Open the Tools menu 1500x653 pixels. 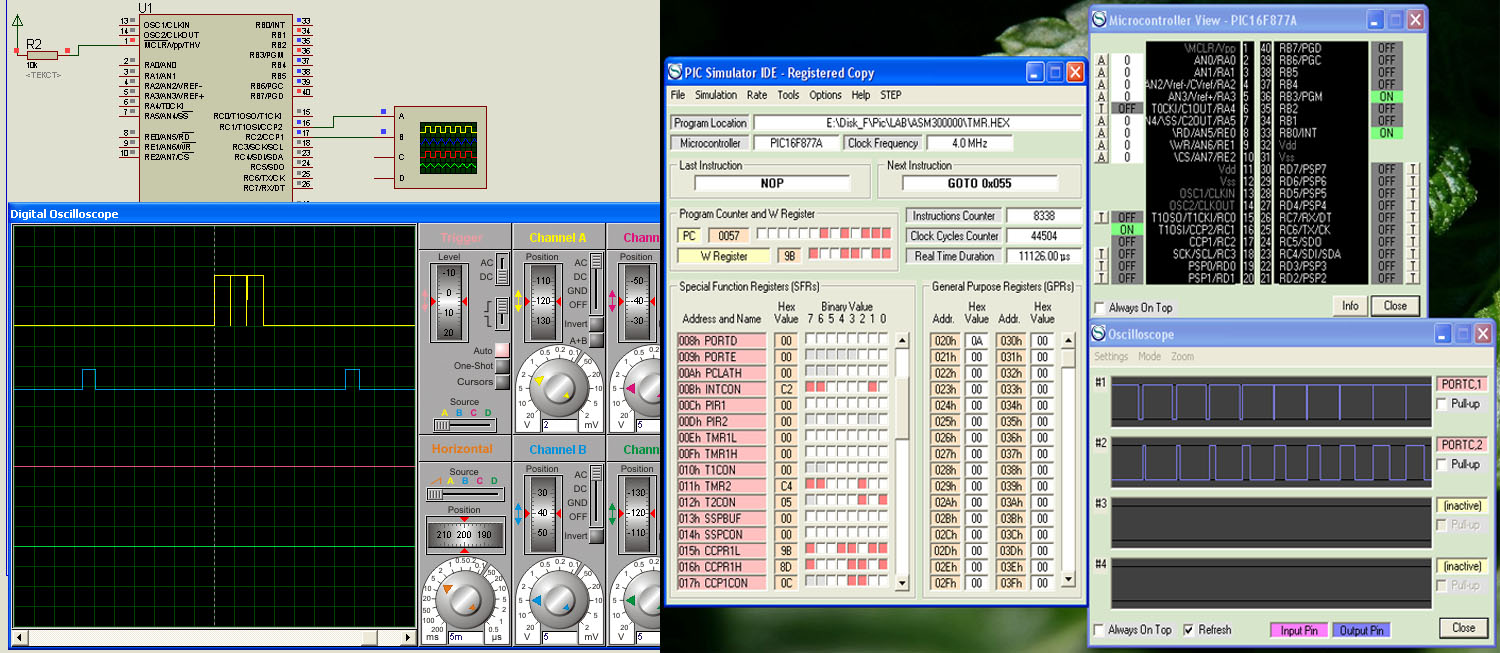(788, 95)
